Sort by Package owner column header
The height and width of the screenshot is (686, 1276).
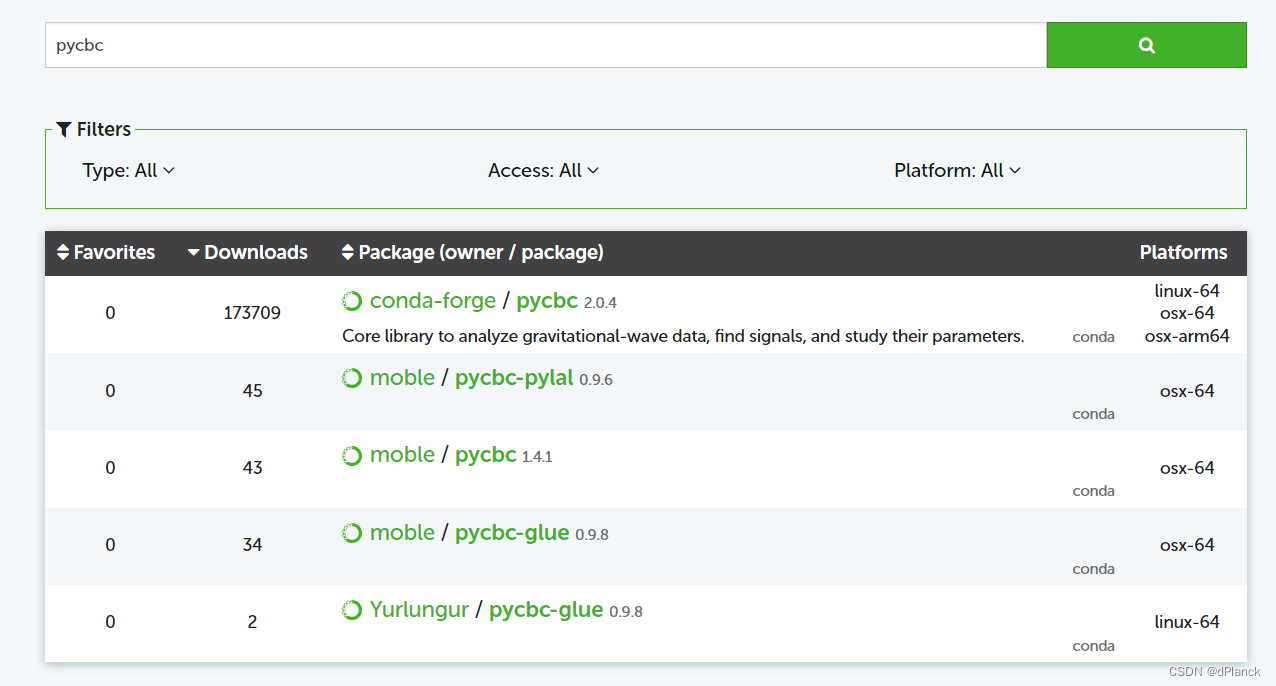[x=472, y=252]
